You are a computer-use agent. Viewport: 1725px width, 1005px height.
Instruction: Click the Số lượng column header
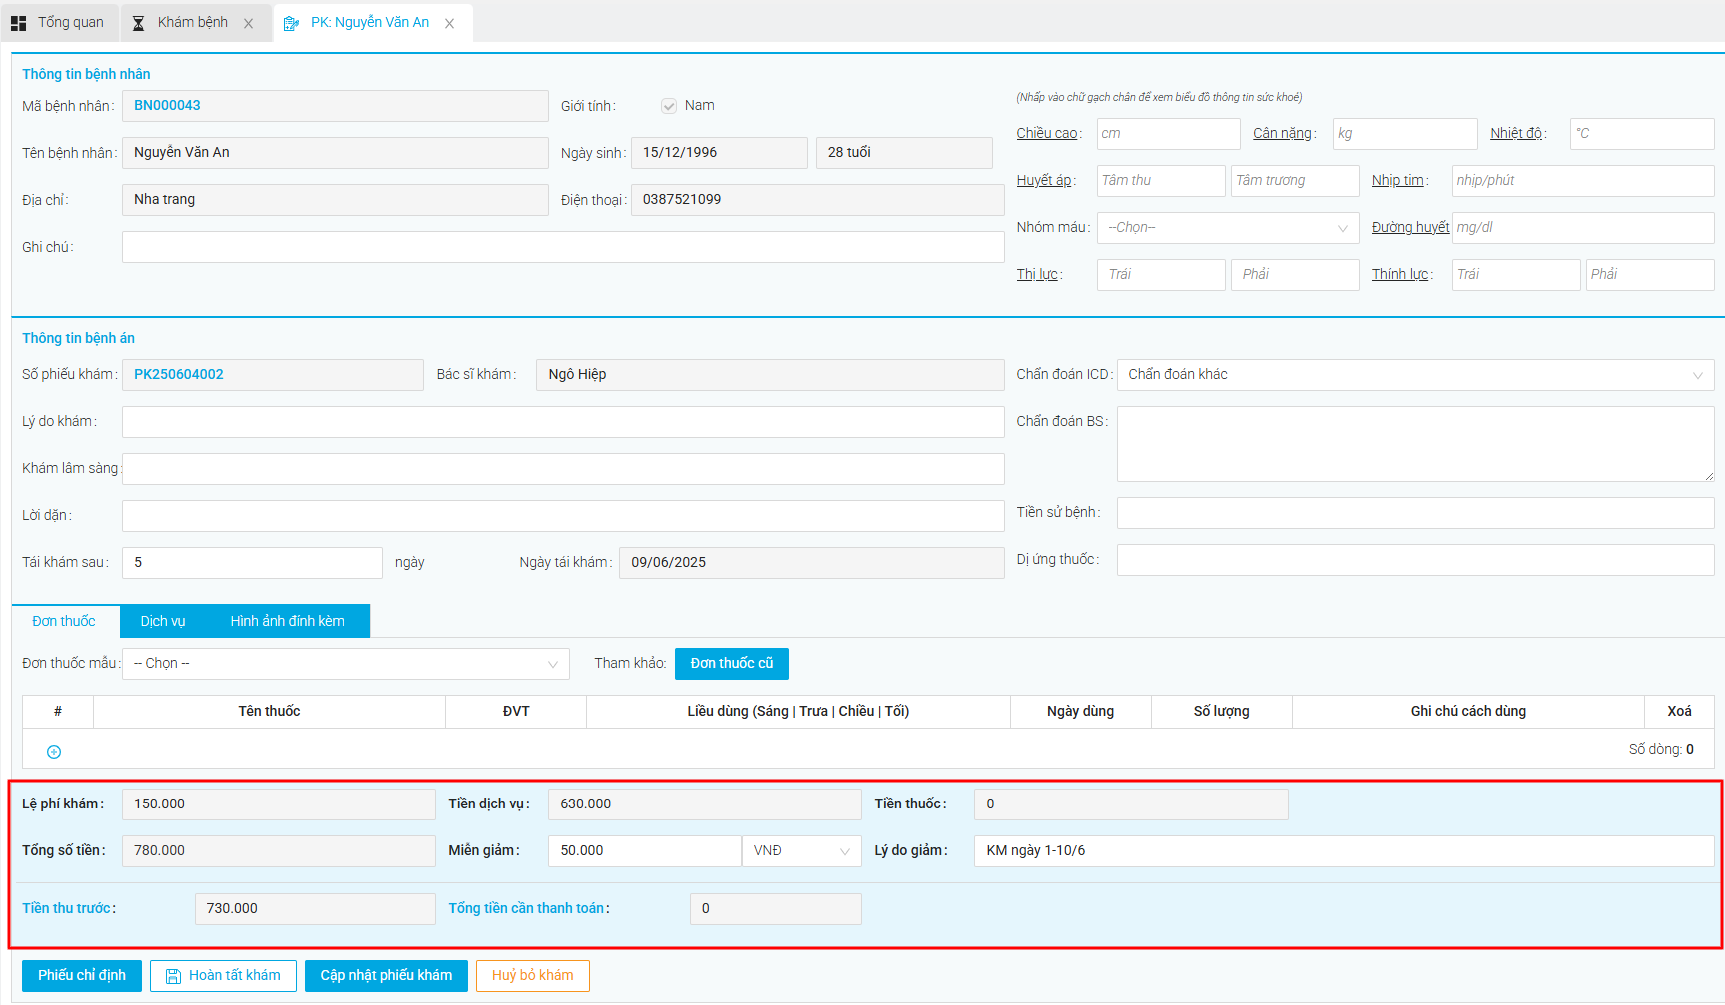click(x=1221, y=712)
